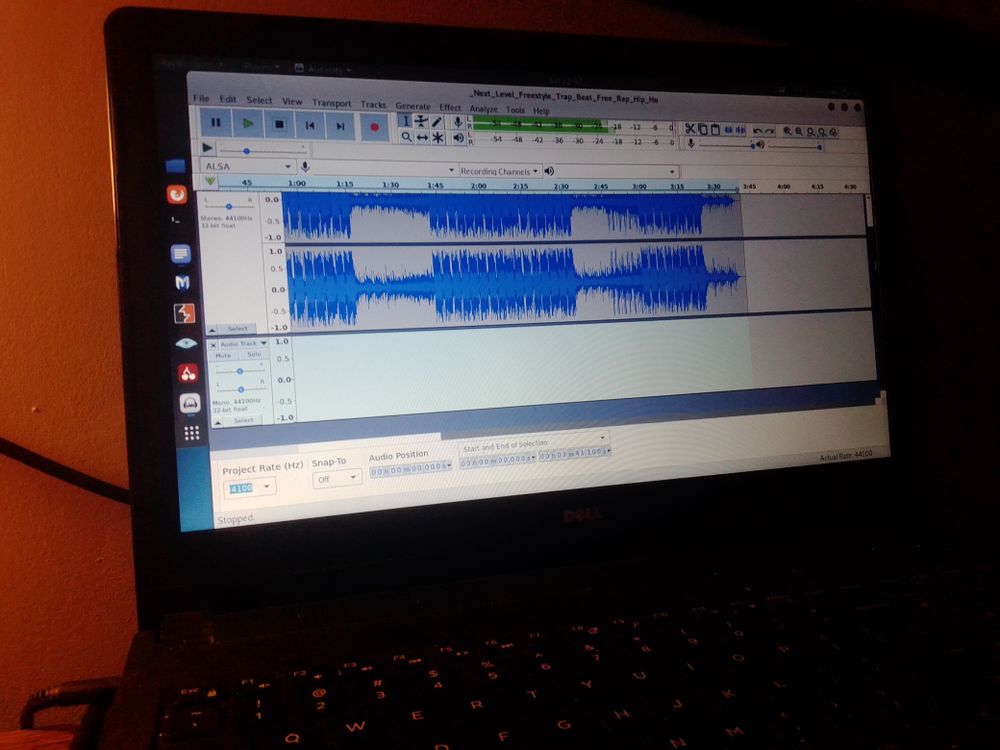The height and width of the screenshot is (750, 1000).
Task: Open the recording device dropdown
Action: 384,170
